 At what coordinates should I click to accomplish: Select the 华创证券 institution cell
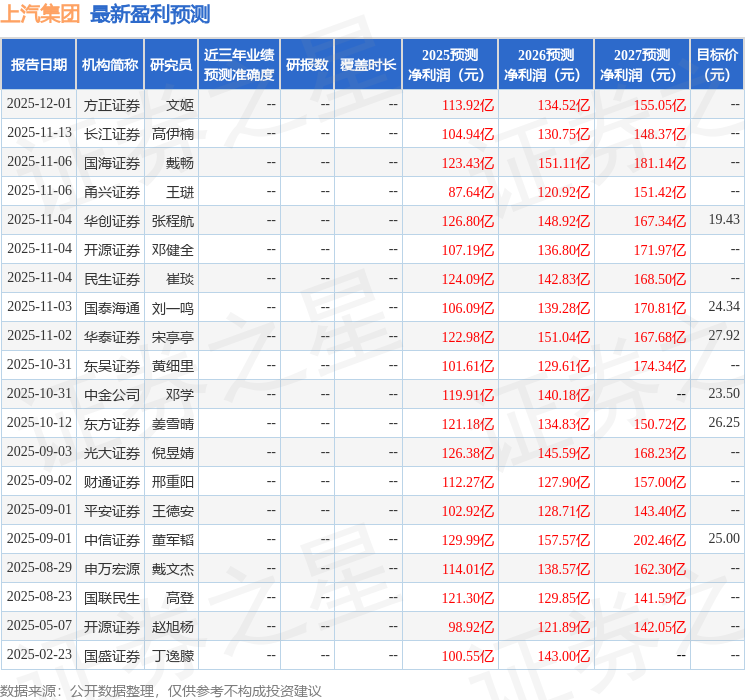112,221
